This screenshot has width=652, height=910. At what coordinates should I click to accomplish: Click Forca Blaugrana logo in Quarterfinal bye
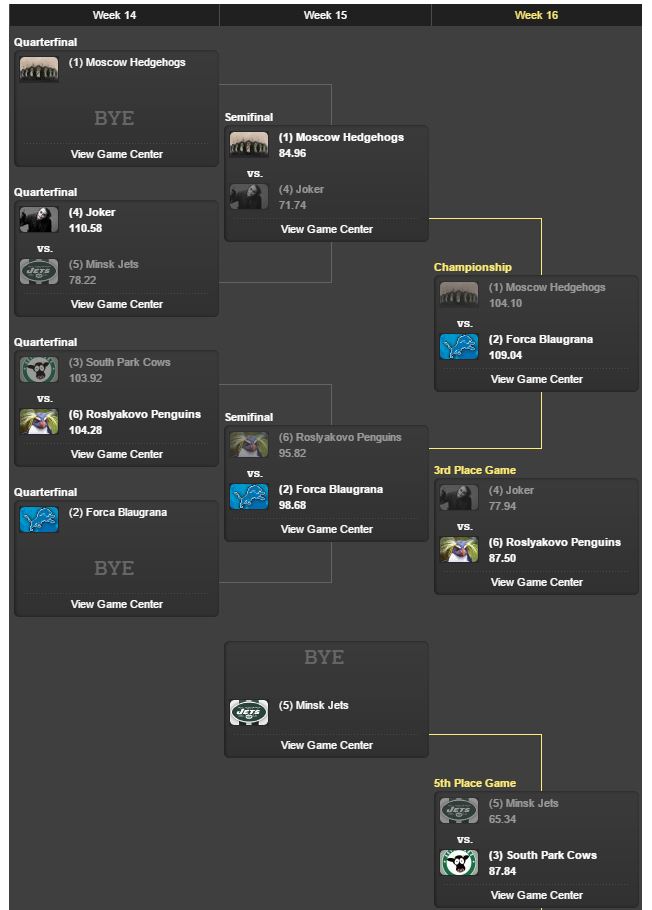point(39,519)
